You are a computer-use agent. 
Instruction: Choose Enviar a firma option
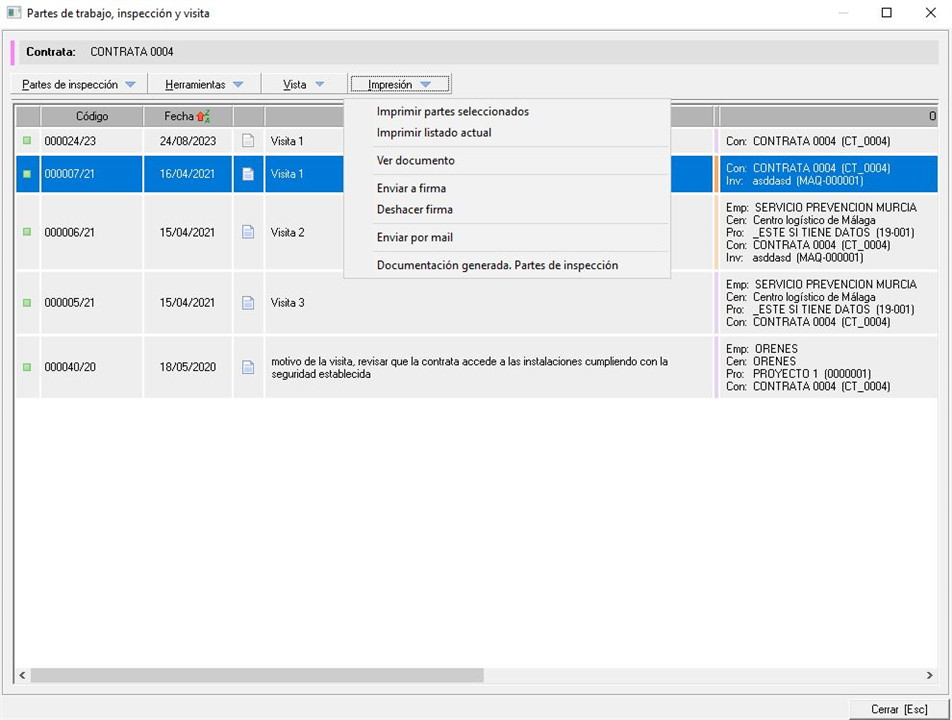coord(411,189)
